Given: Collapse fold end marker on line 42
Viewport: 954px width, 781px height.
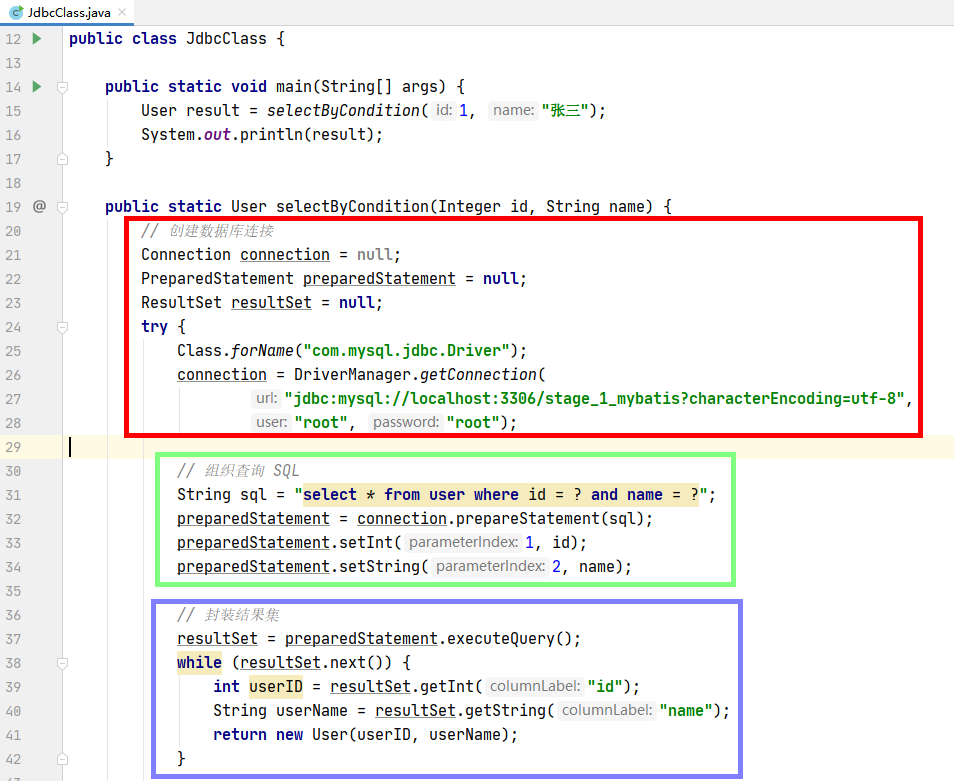Looking at the screenshot, I should (62, 759).
